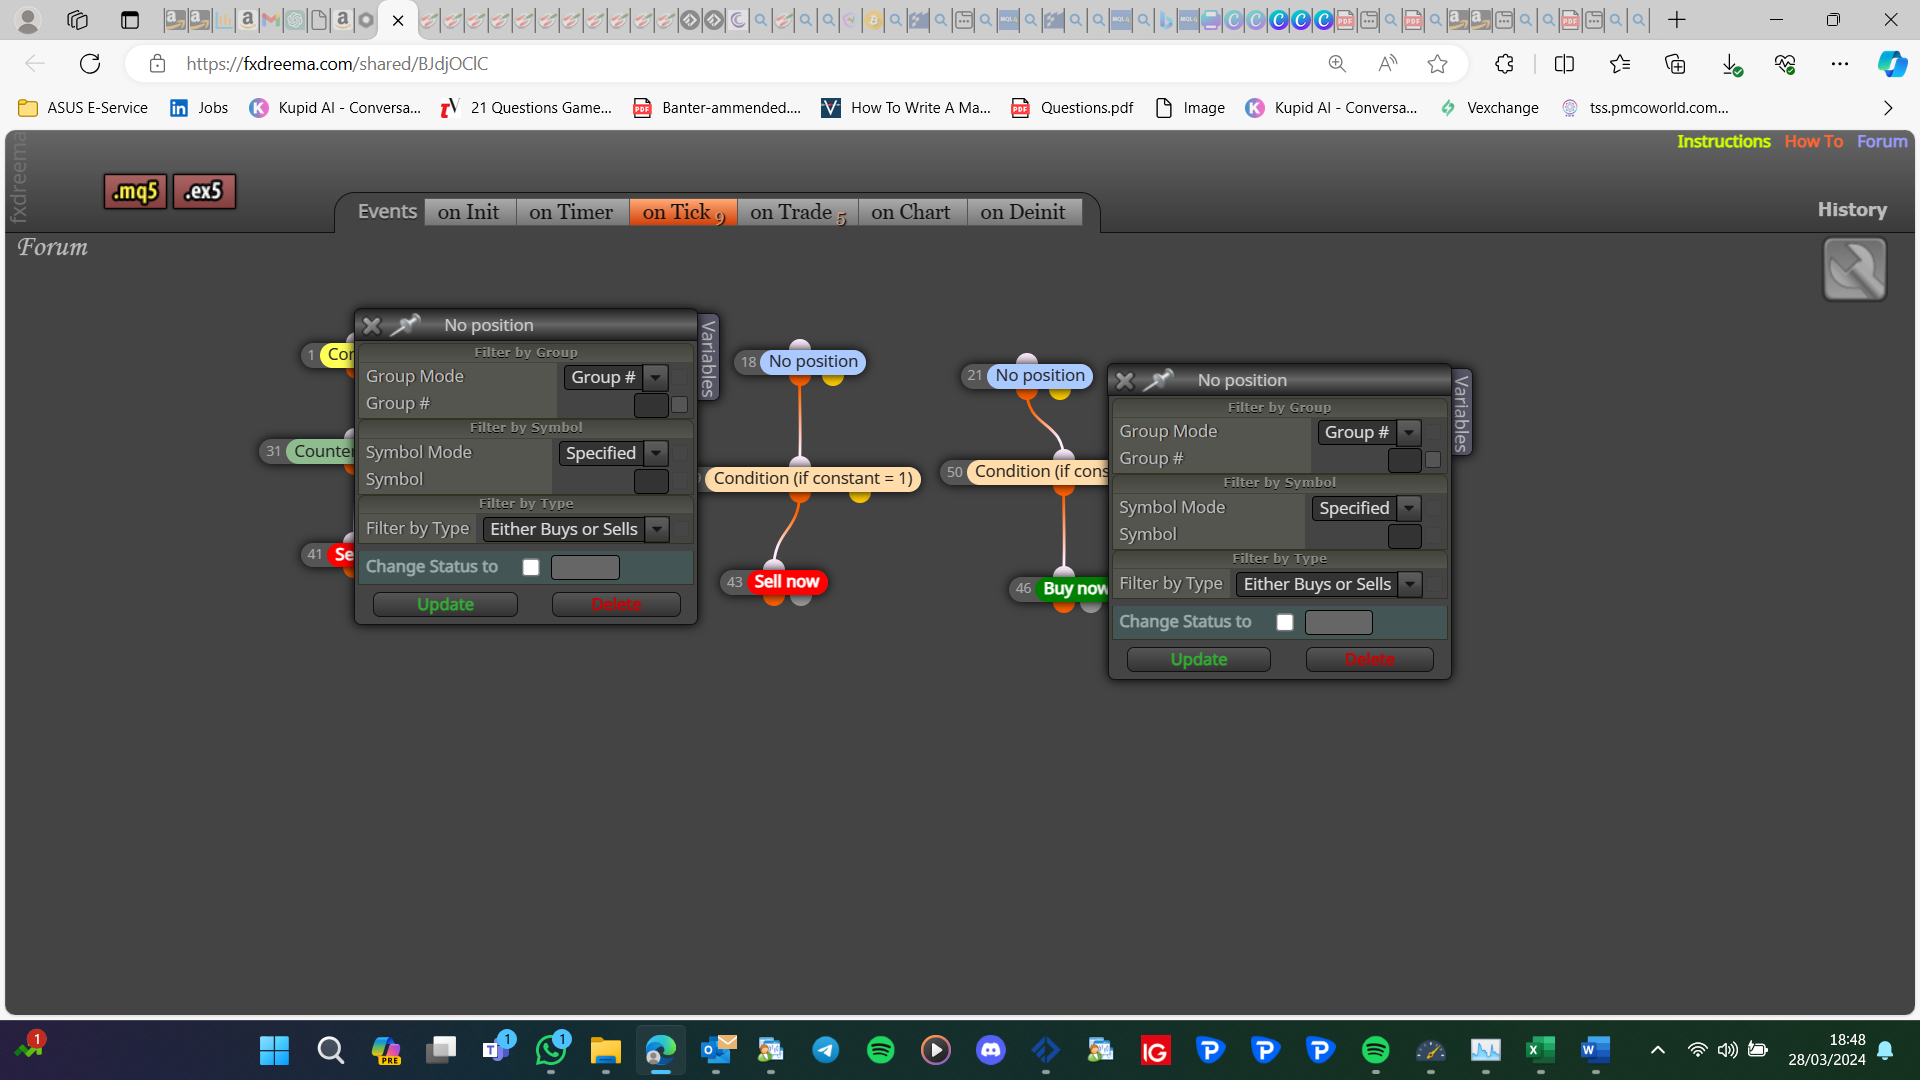Switch to the on Init tab
Screen dimensions: 1920x1080
[469, 212]
